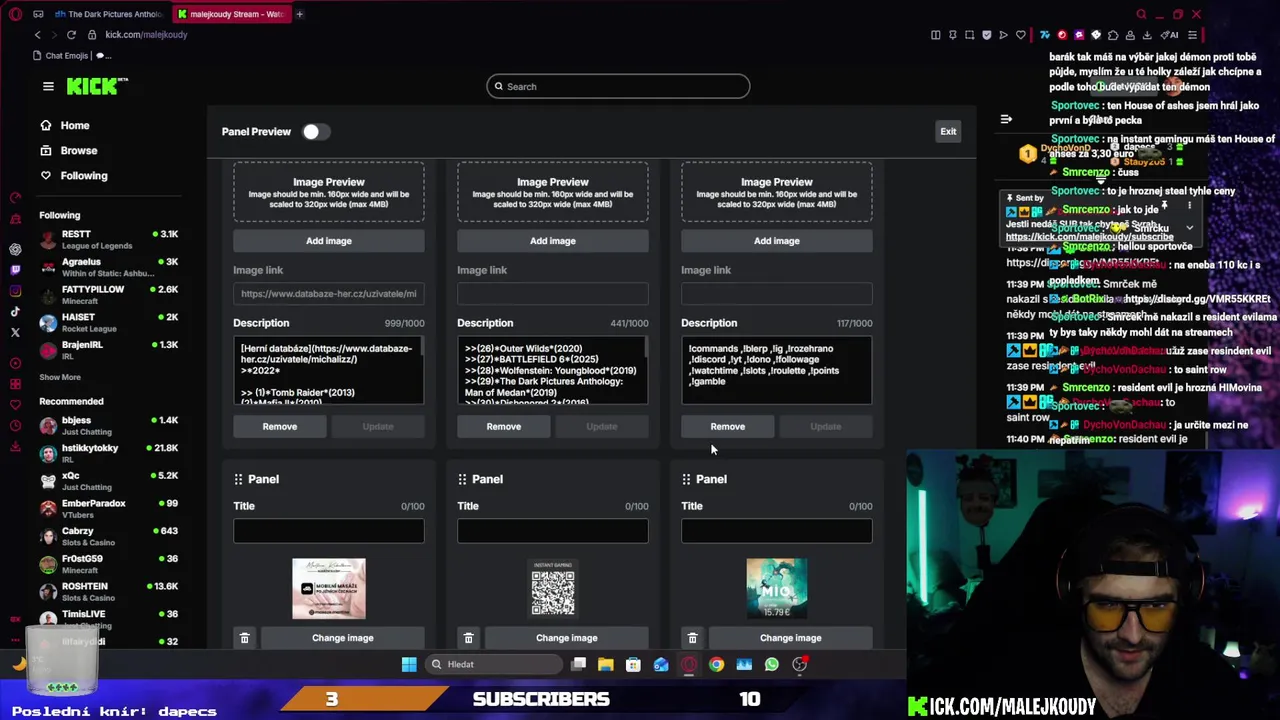Open EmberParadox channel in Recommended

click(108, 509)
